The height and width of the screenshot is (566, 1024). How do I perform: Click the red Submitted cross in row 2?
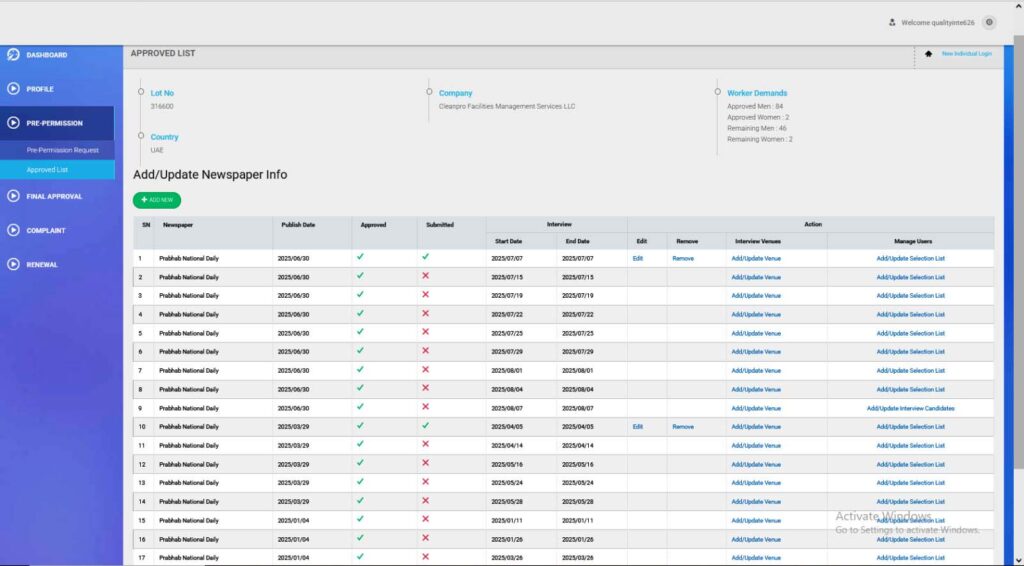(426, 276)
